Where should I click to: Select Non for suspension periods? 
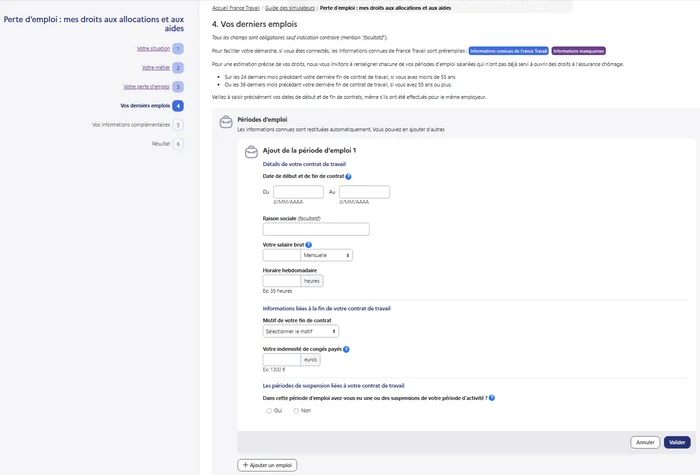pos(296,411)
